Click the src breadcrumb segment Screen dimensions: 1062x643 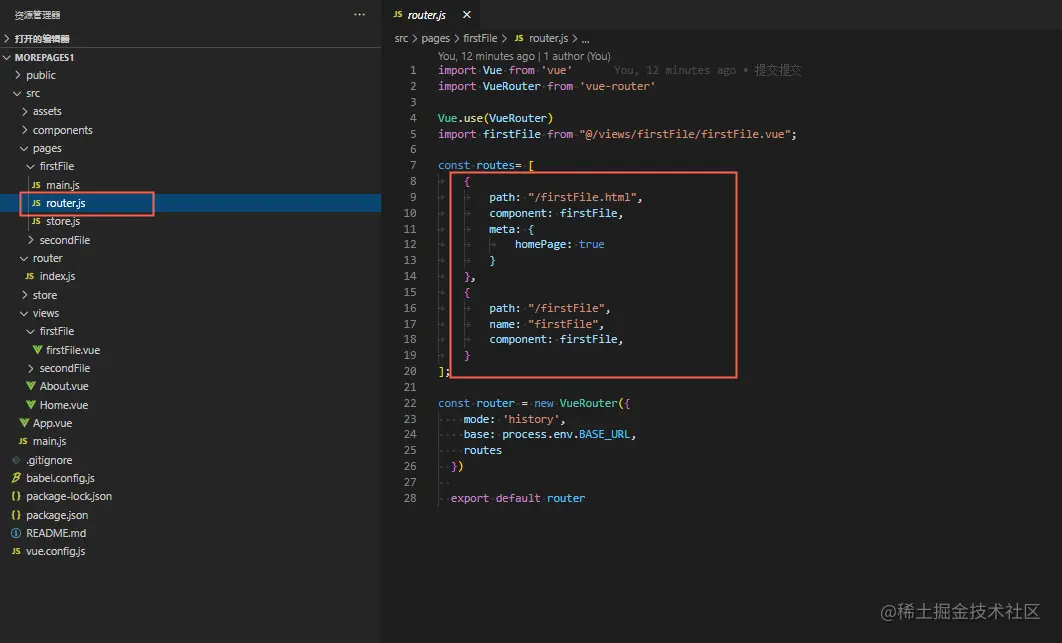pos(402,39)
